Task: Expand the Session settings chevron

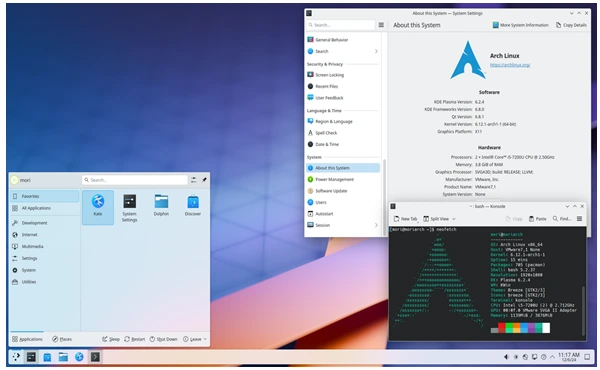Action: 376,225
